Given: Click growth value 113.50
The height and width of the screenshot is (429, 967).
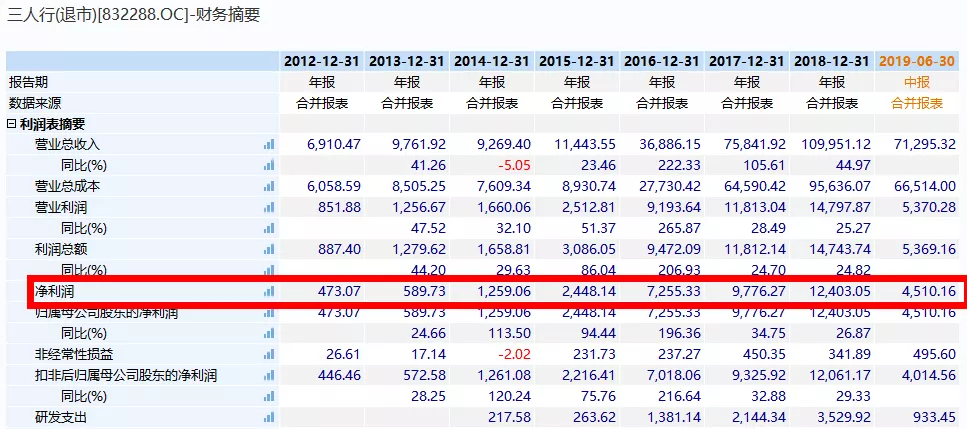Looking at the screenshot, I should 509,333.
